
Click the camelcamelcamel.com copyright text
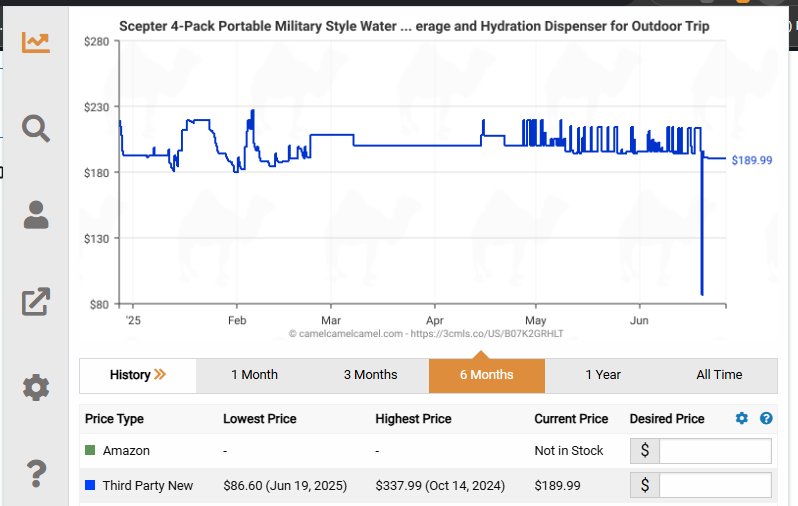tap(426, 334)
